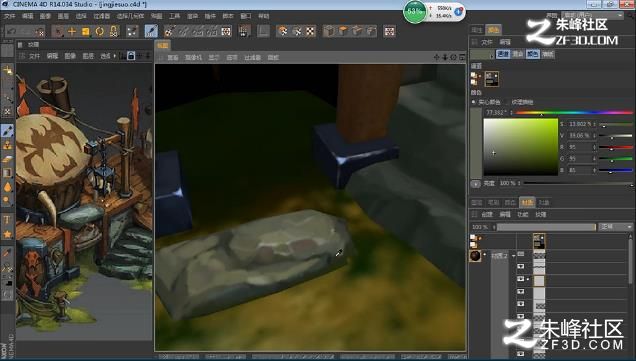Click the unhighlighted mode button beside the channel button
This screenshot has height=361, width=636.
[x=518, y=54]
